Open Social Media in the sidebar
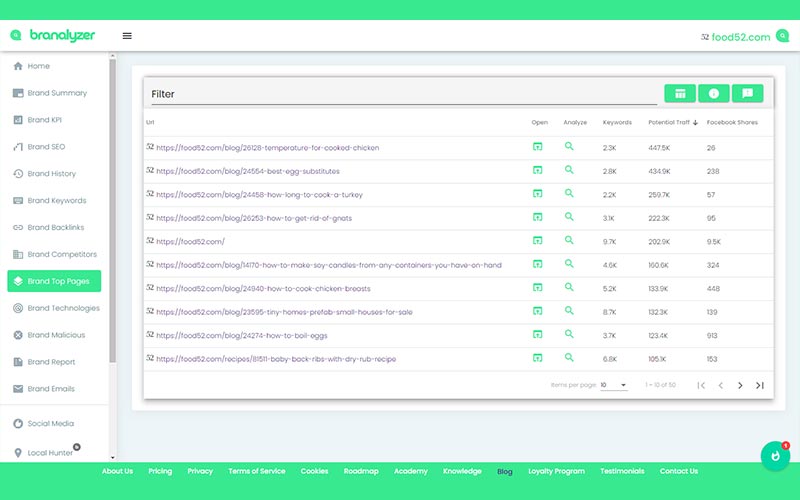800x500 pixels. [x=43, y=423]
